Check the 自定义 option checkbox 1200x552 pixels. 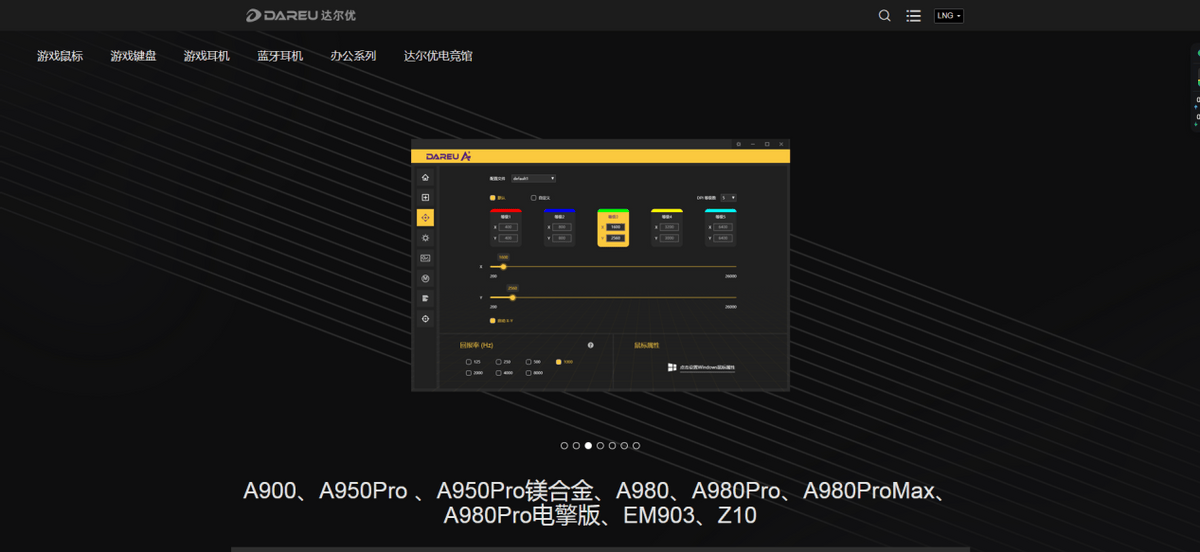pos(533,198)
